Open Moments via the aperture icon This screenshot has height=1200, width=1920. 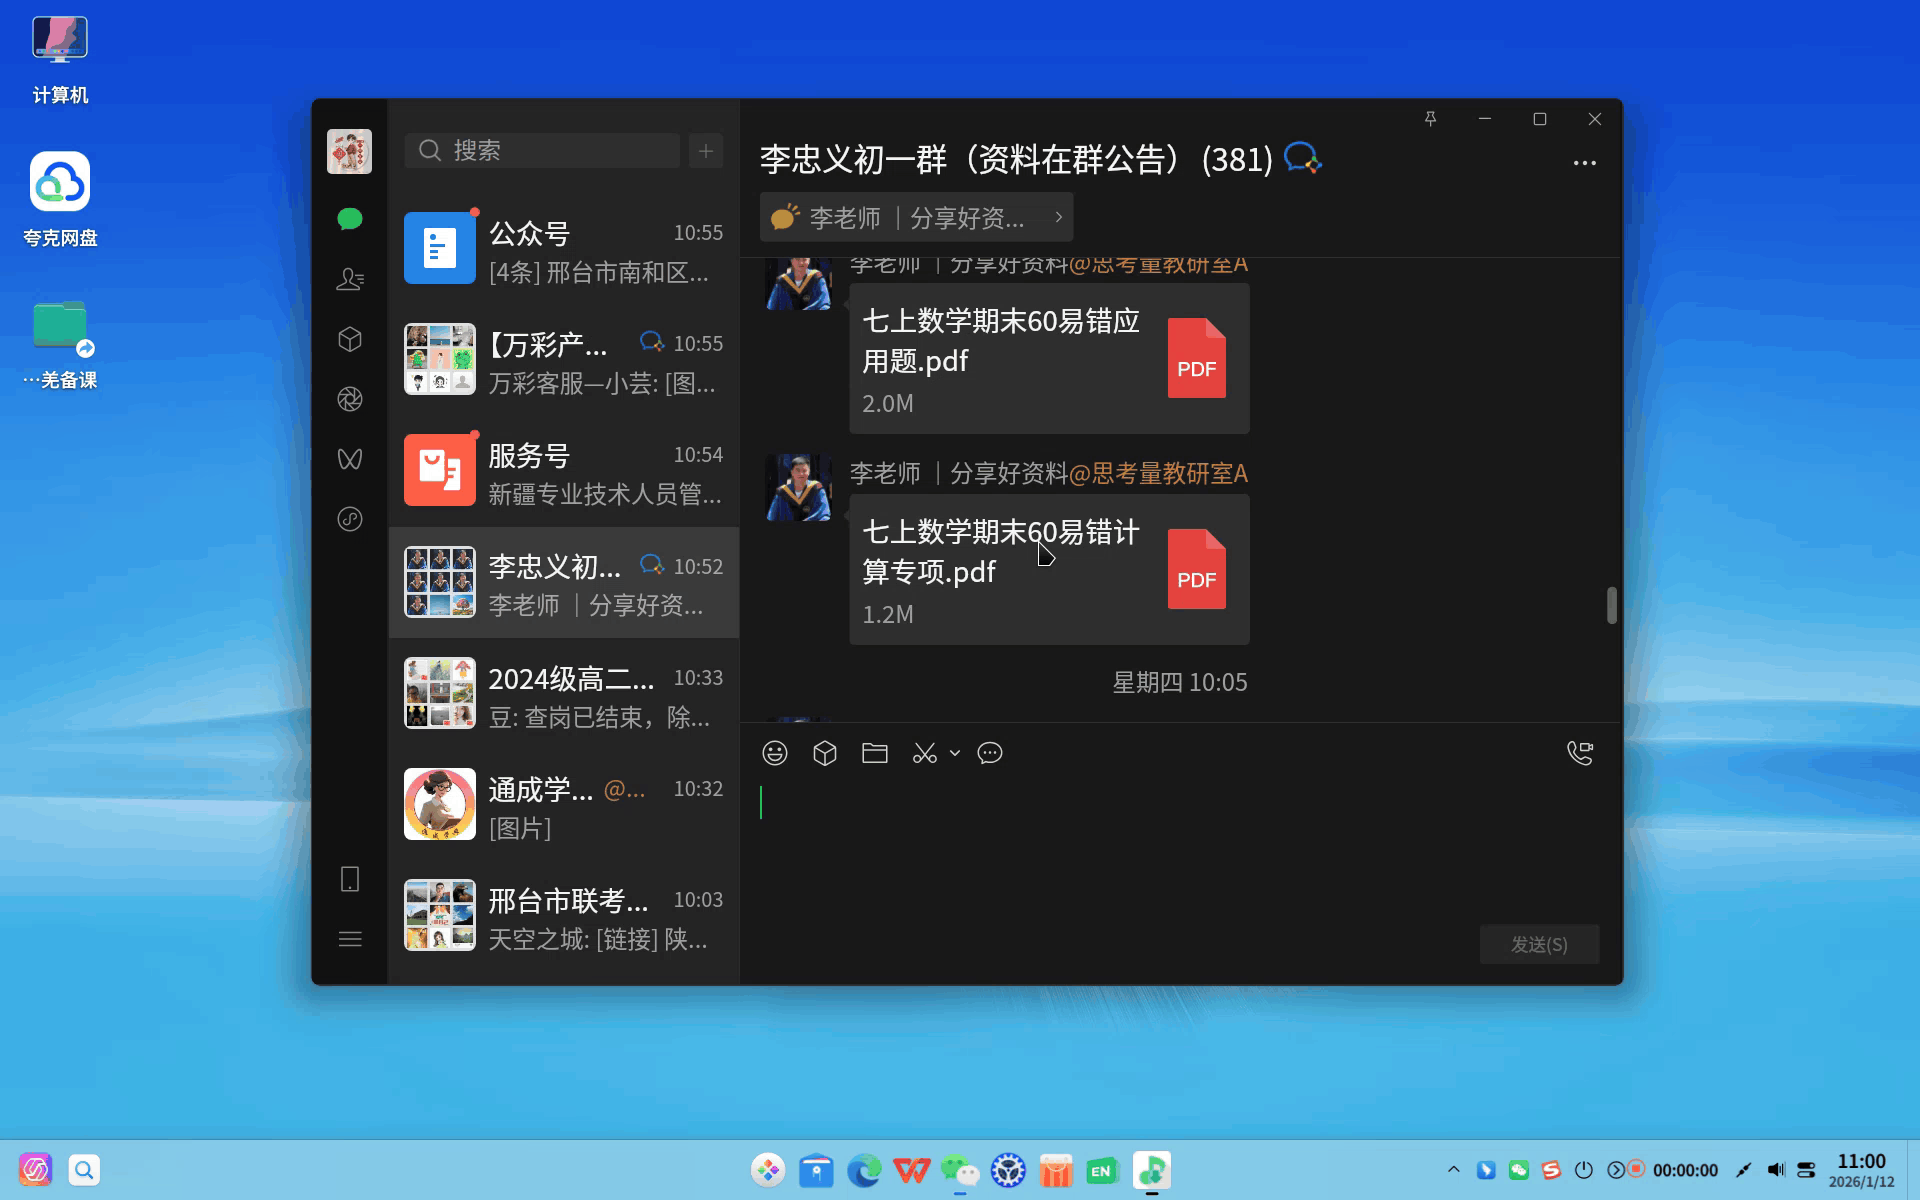point(349,399)
